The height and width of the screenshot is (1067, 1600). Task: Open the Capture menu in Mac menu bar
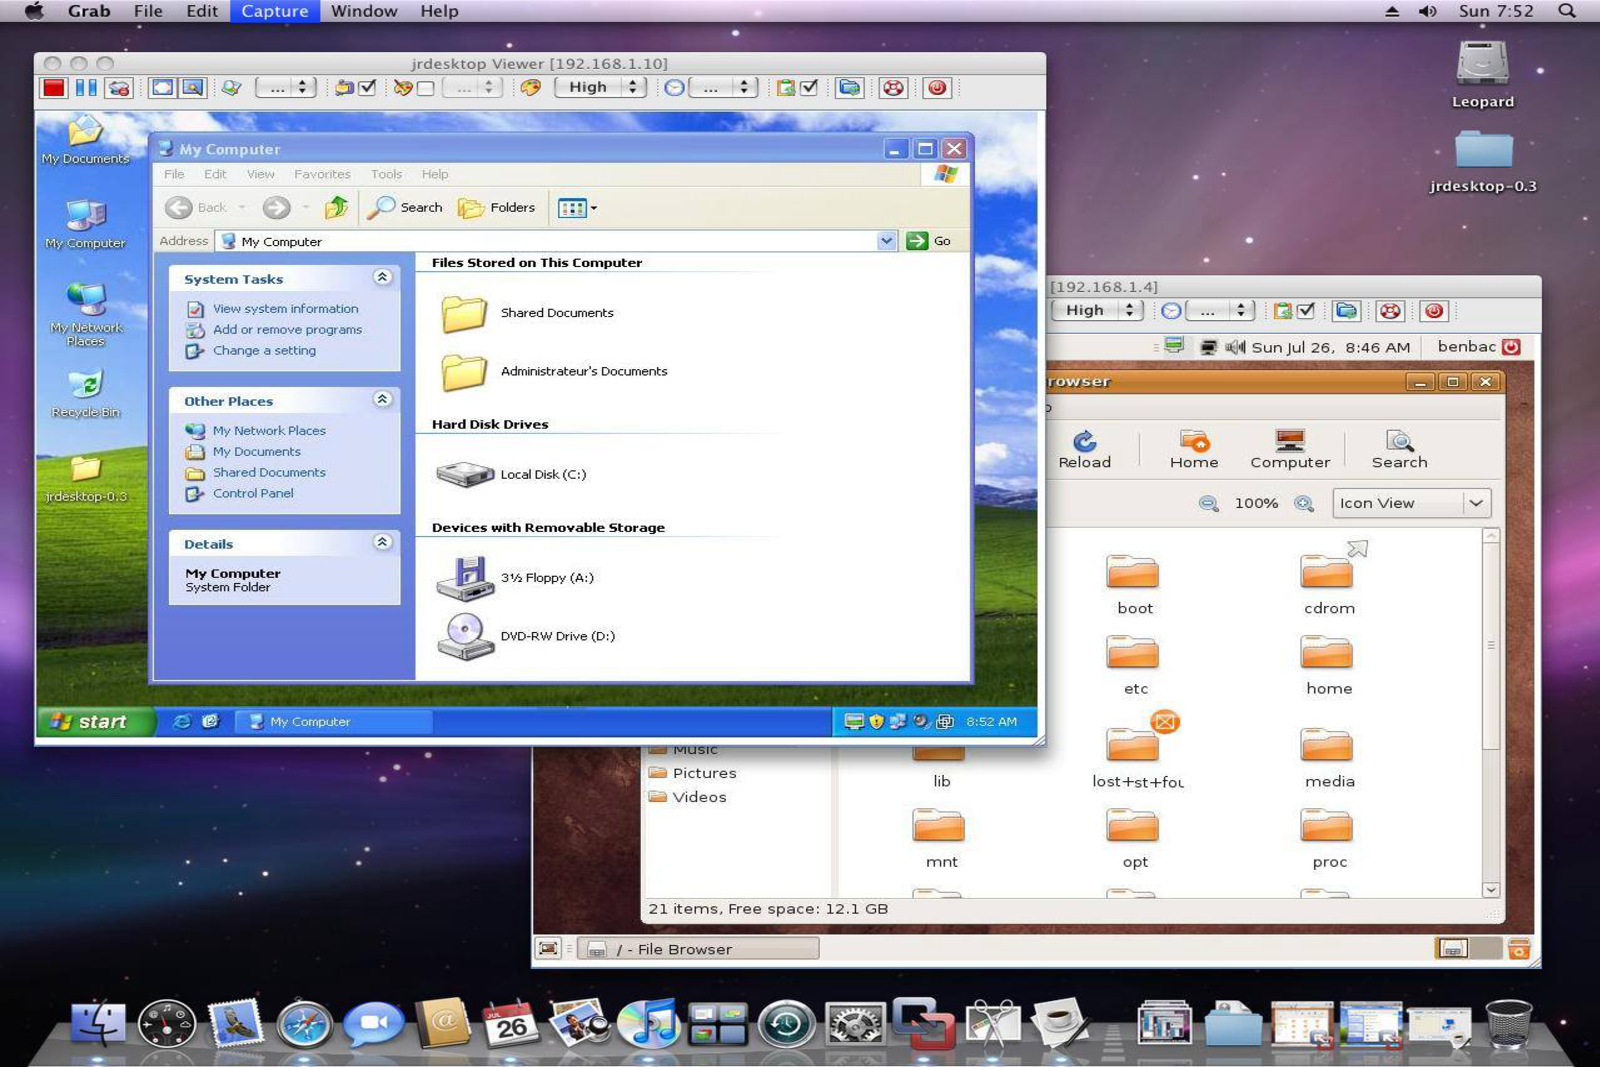[274, 11]
